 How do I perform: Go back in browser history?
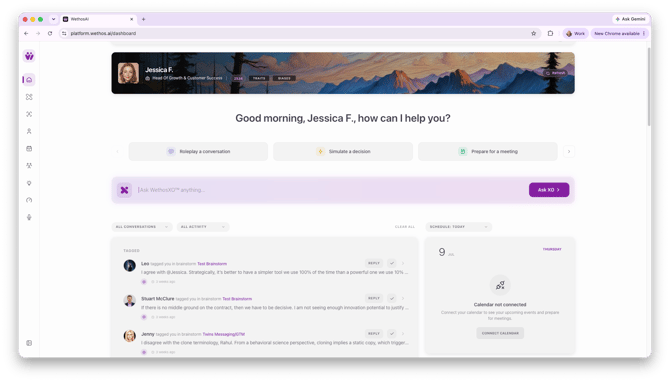26,33
